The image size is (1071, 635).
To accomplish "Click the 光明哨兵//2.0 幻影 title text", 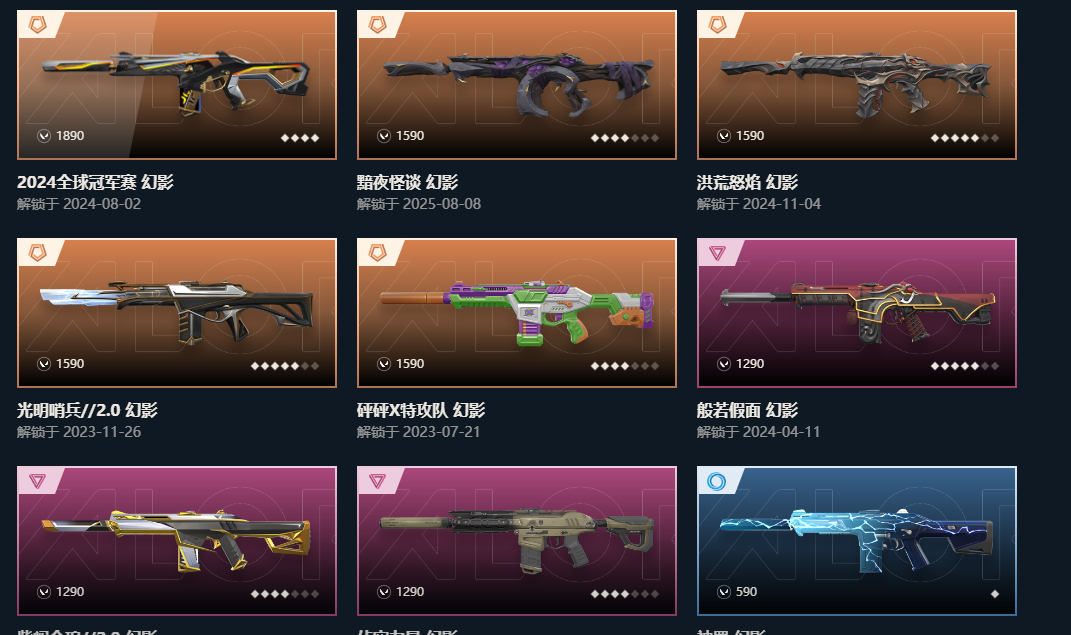I will 87,410.
